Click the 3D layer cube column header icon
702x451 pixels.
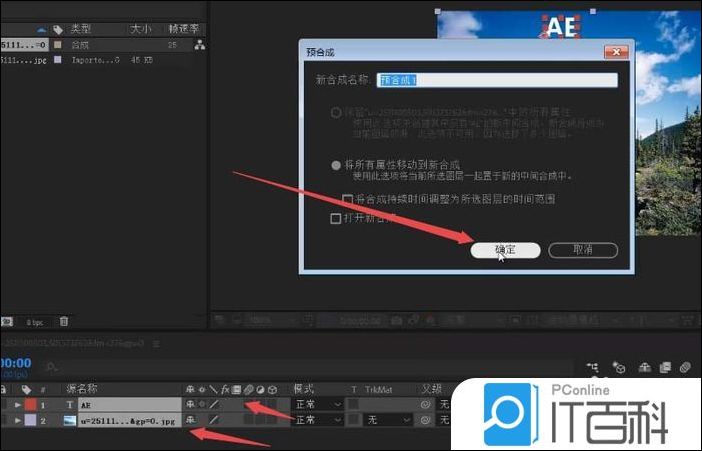click(272, 389)
